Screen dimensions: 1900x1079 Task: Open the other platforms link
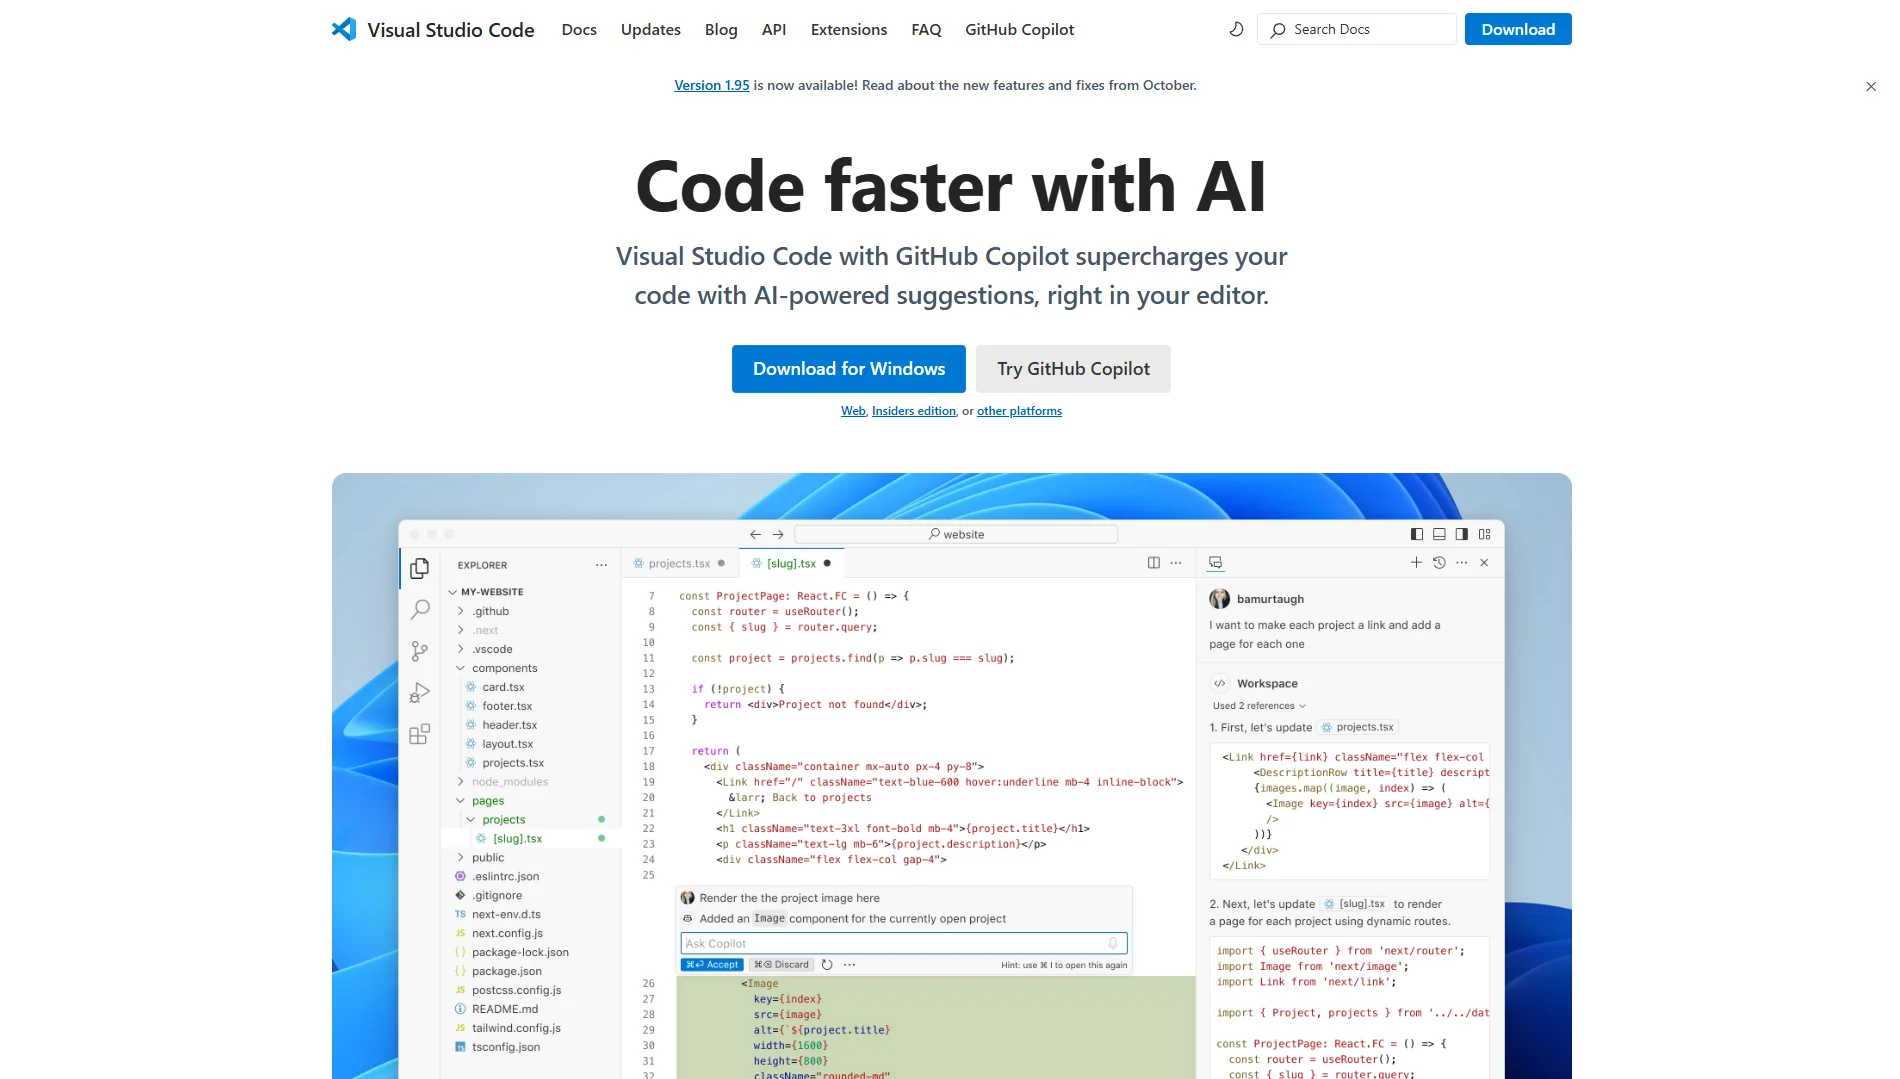(x=1019, y=411)
